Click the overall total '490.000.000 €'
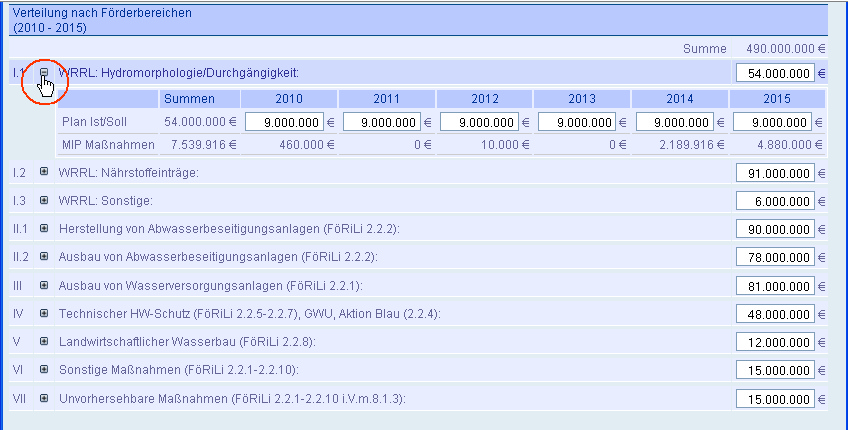The width and height of the screenshot is (848, 430). click(x=786, y=49)
